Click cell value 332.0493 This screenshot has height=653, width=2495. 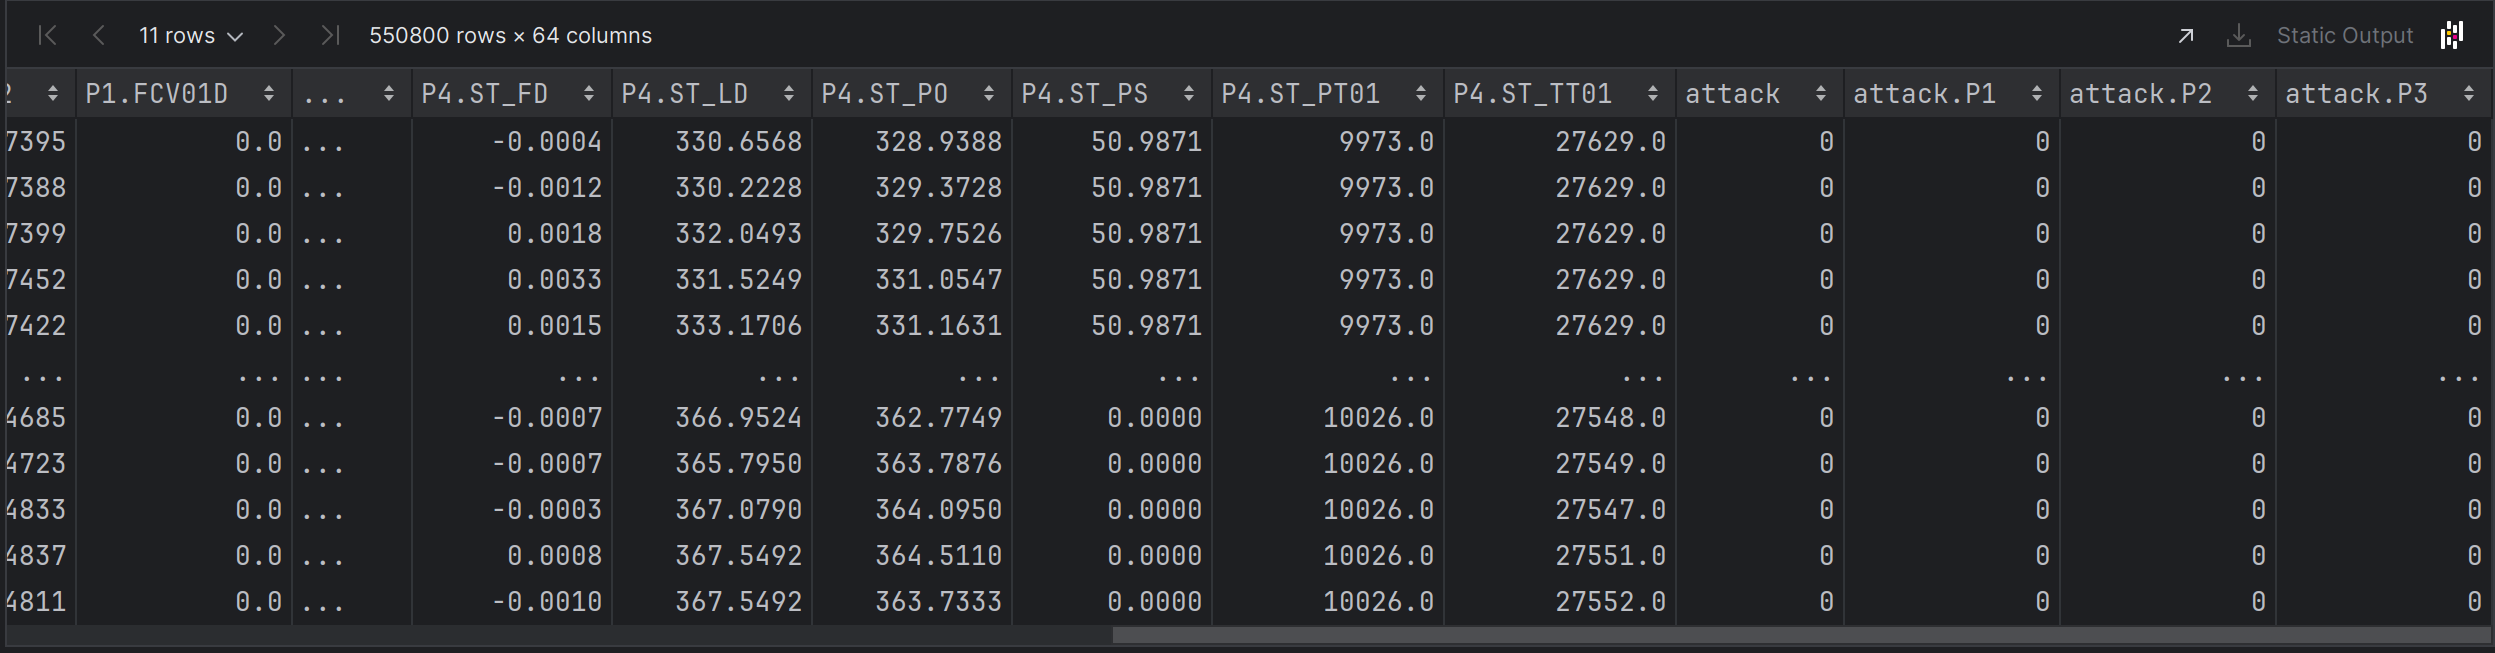pyautogui.click(x=738, y=234)
